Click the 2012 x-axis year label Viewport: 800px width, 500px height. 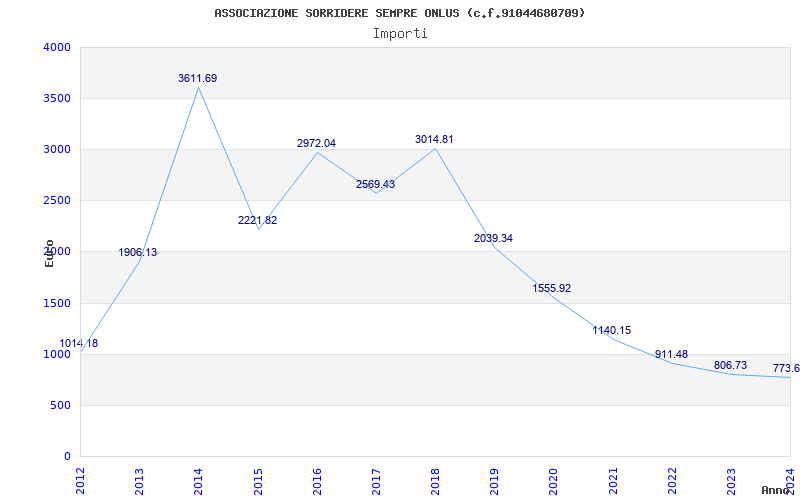[x=80, y=480]
